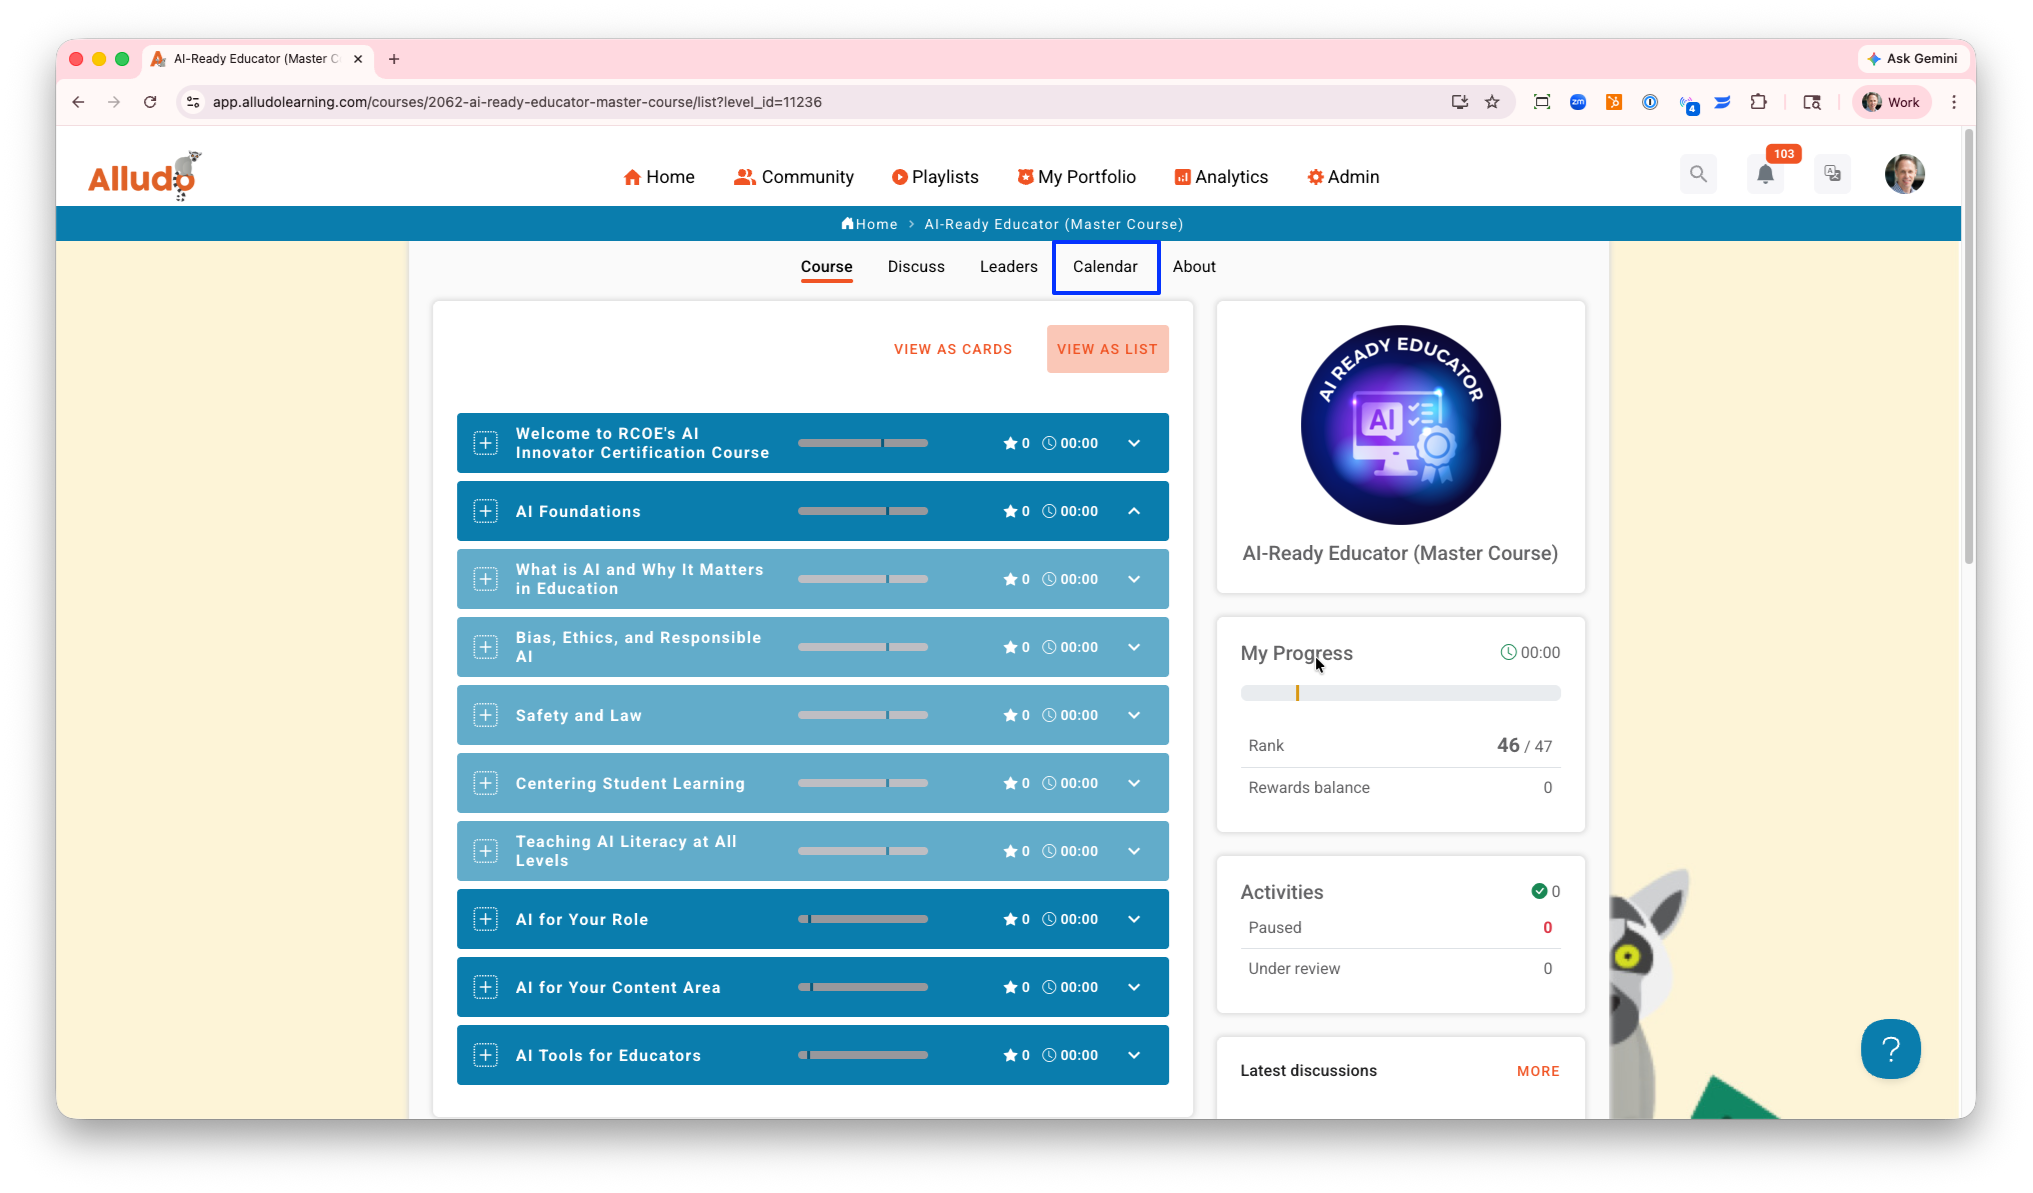Screen dimensions: 2033x1193
Task: Bookmark this page with the star icon
Action: [1492, 102]
